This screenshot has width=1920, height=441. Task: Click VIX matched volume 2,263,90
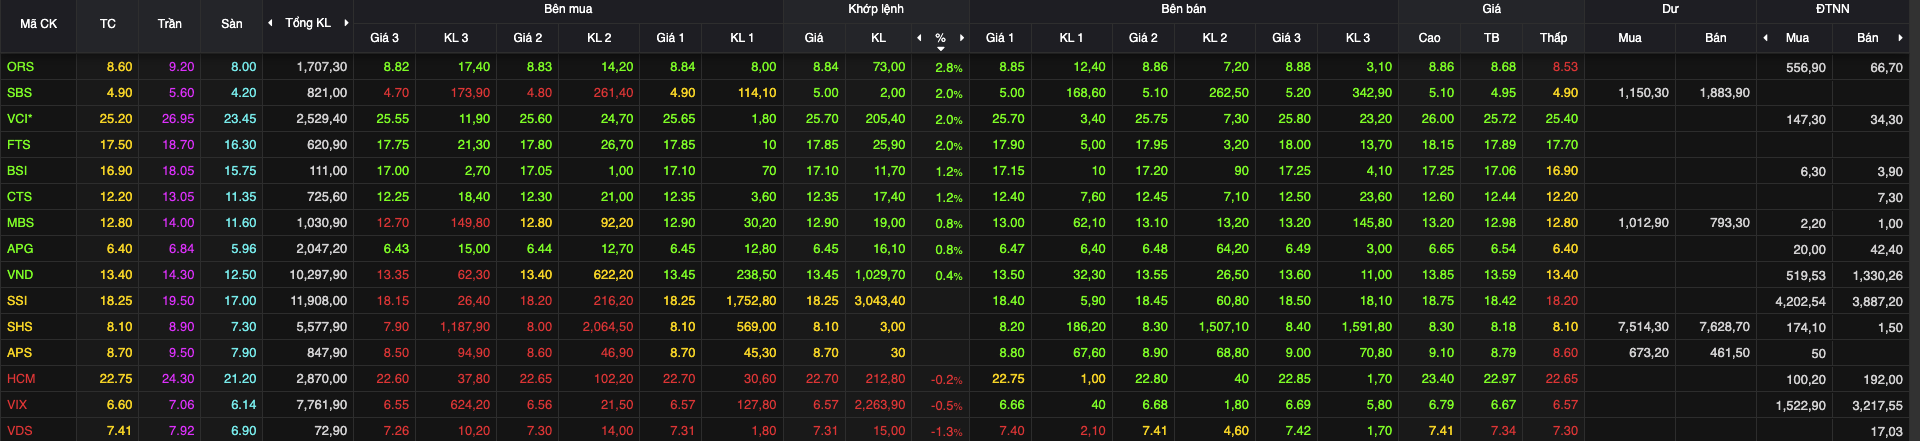[880, 405]
